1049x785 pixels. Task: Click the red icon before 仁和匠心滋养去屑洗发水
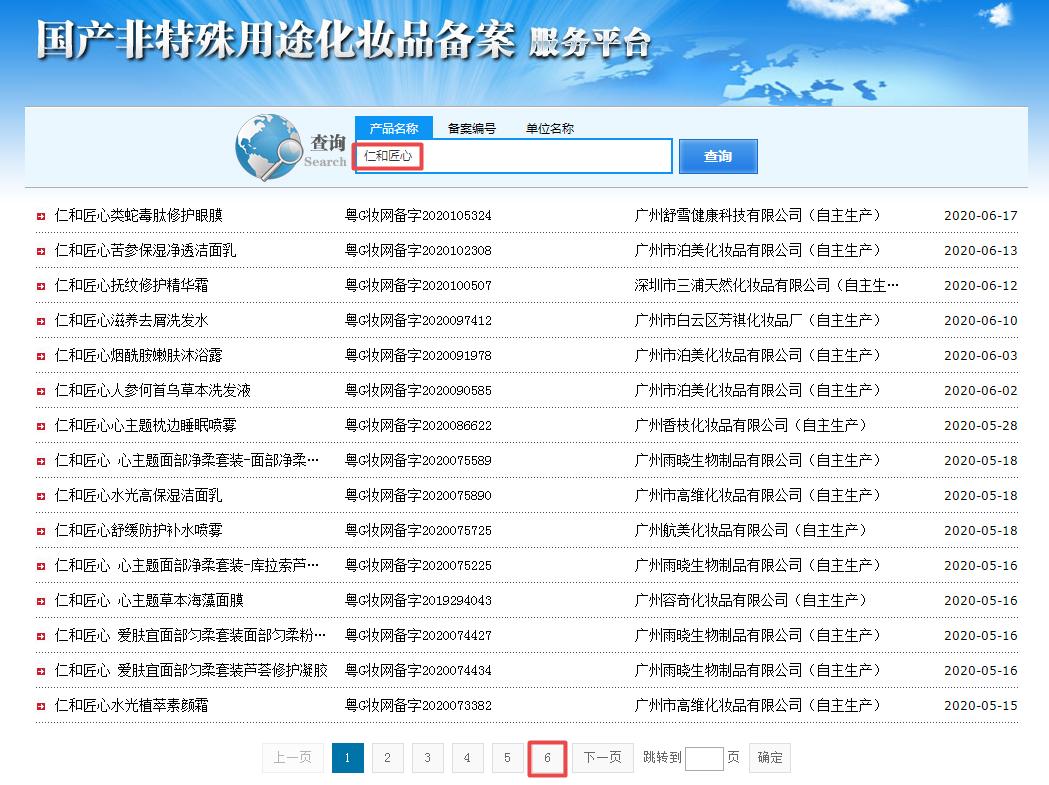tap(40, 320)
